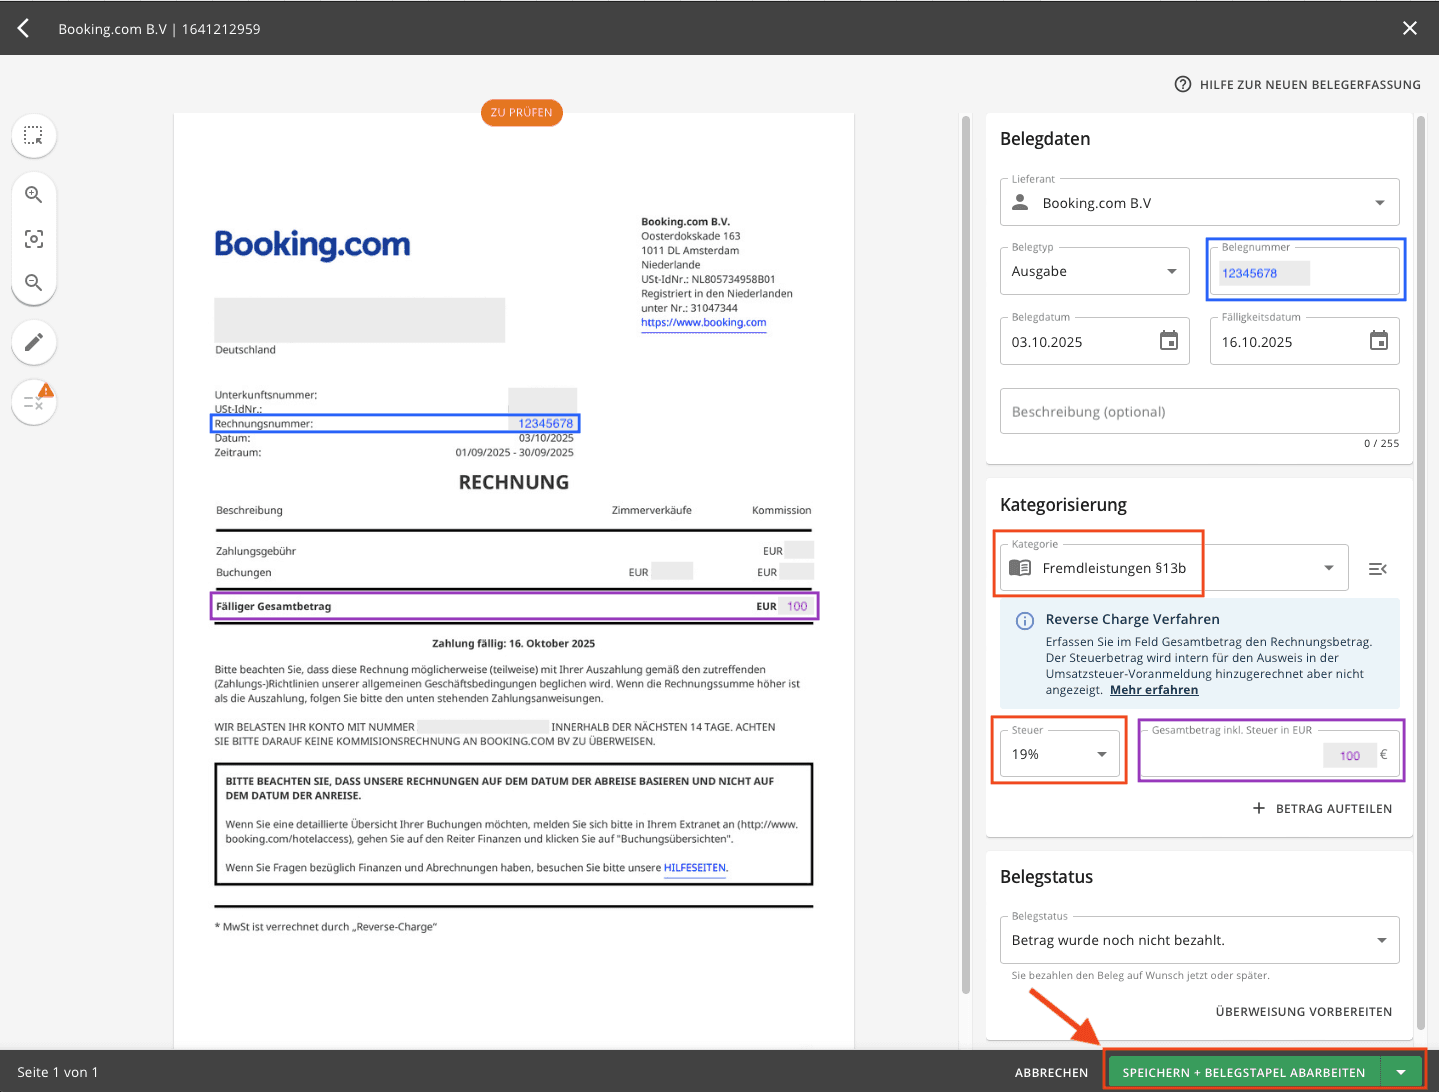Screen dimensions: 1439x1092
Task: Close the receipt view with X
Action: pyautogui.click(x=1410, y=28)
